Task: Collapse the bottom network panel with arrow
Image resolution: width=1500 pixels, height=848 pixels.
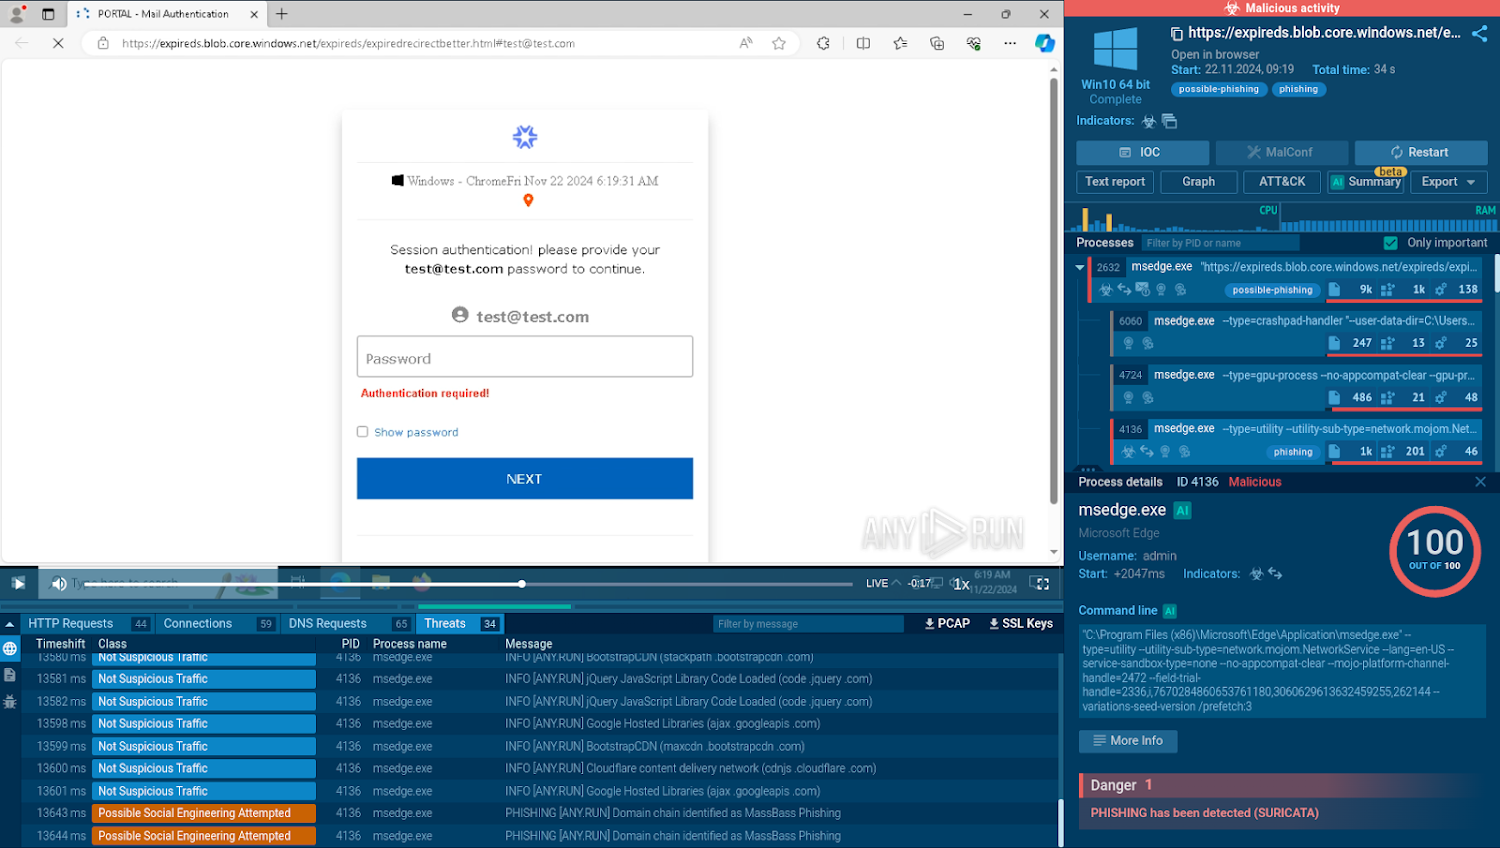Action: (10, 624)
